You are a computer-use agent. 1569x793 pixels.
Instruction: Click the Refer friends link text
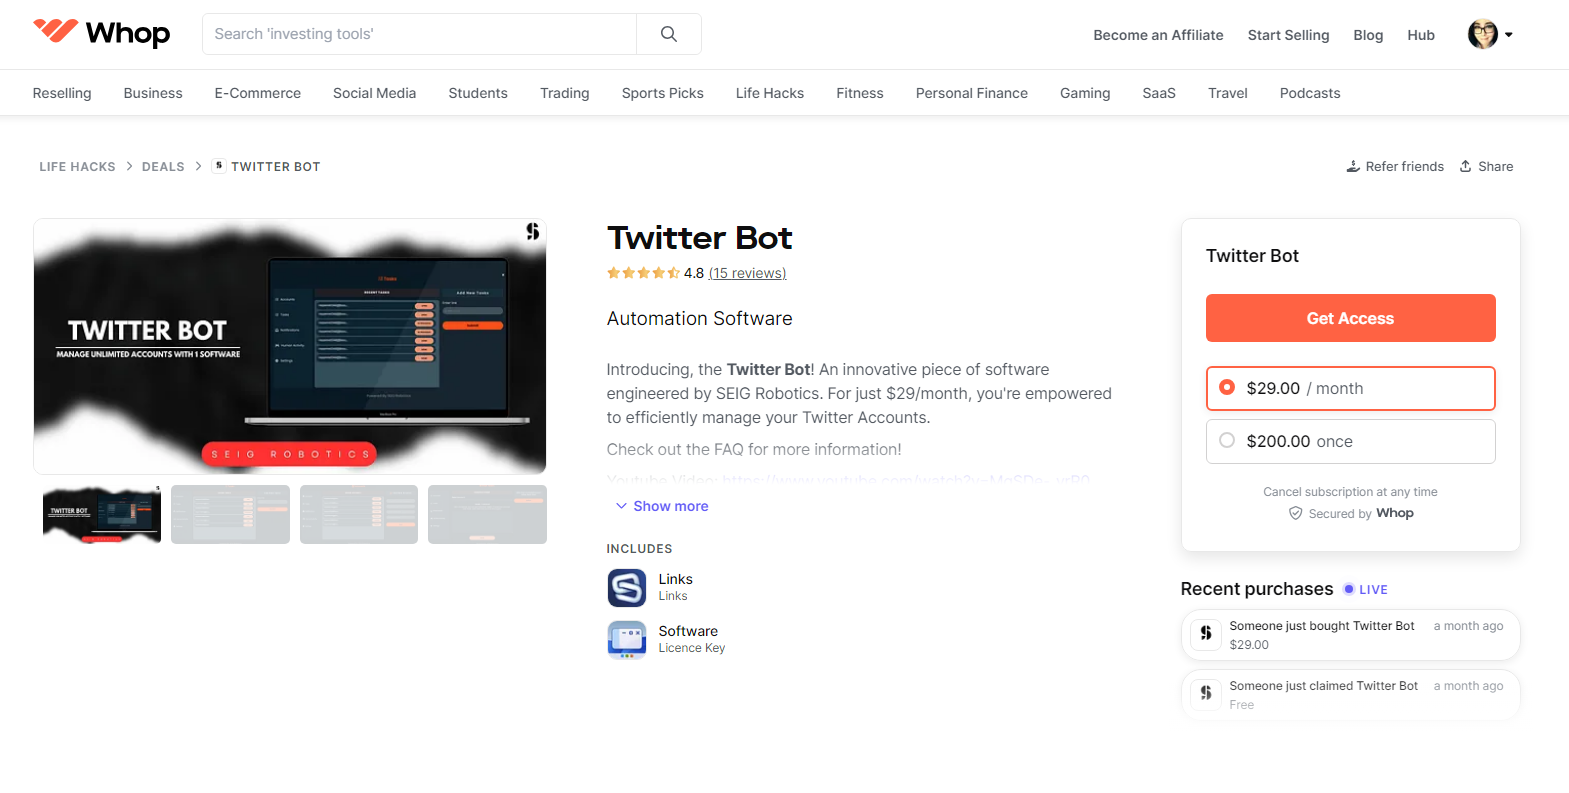point(1405,167)
